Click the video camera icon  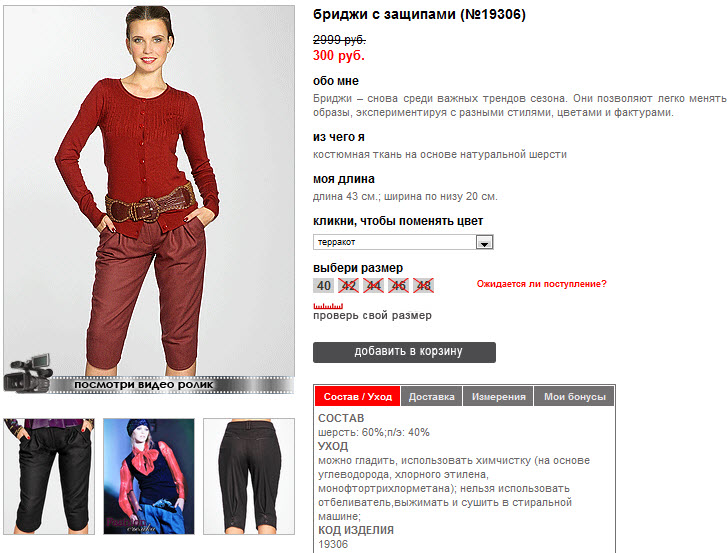click(28, 374)
